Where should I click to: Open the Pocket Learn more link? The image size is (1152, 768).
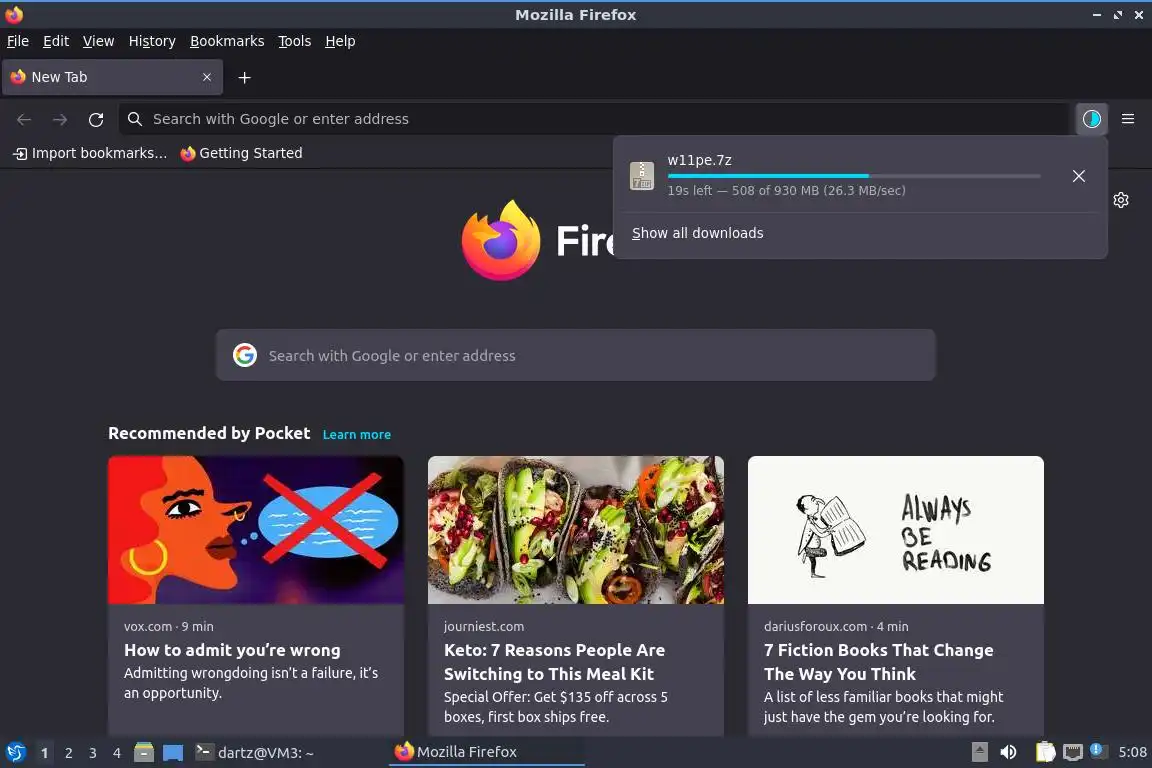point(356,434)
